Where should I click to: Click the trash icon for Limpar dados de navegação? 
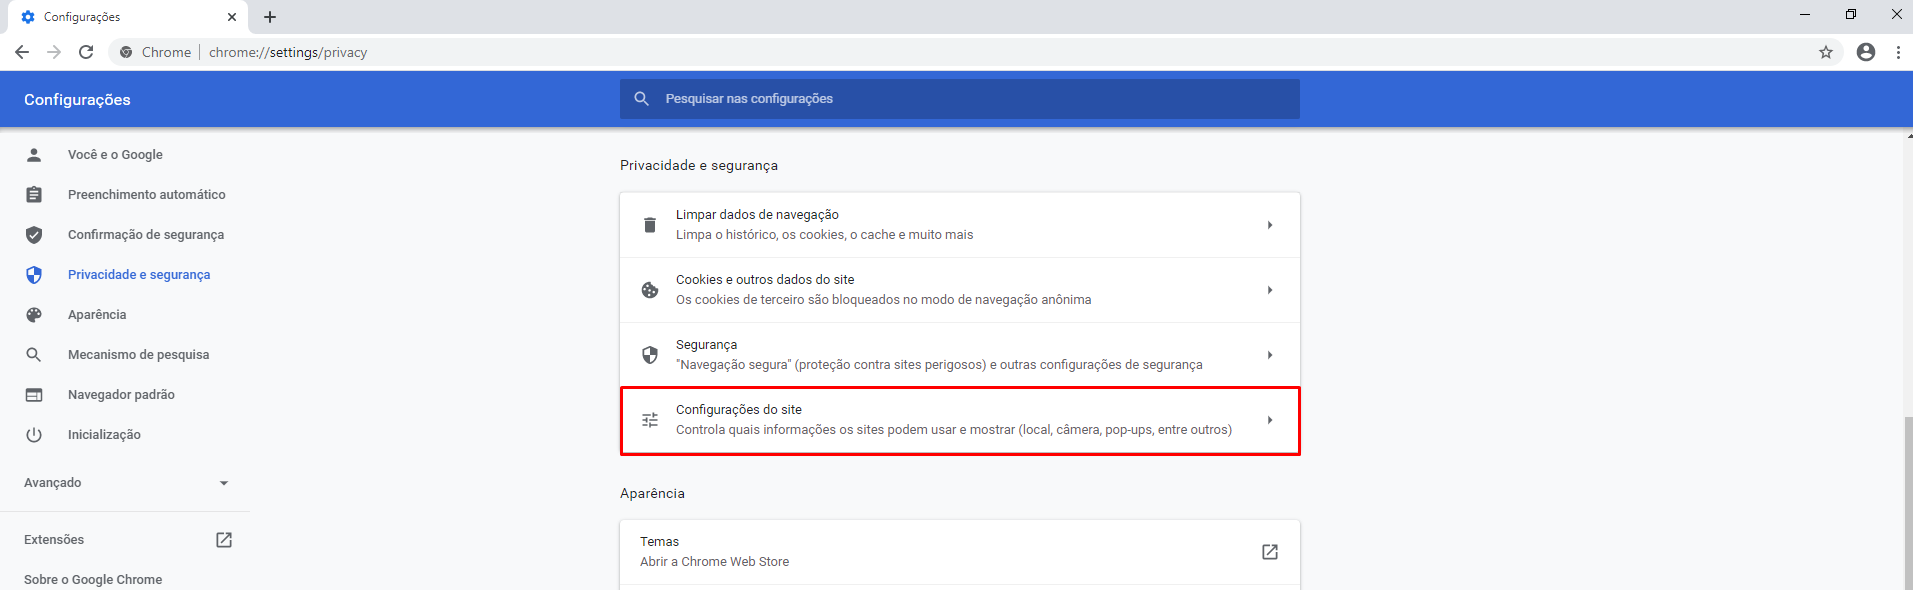pos(650,225)
